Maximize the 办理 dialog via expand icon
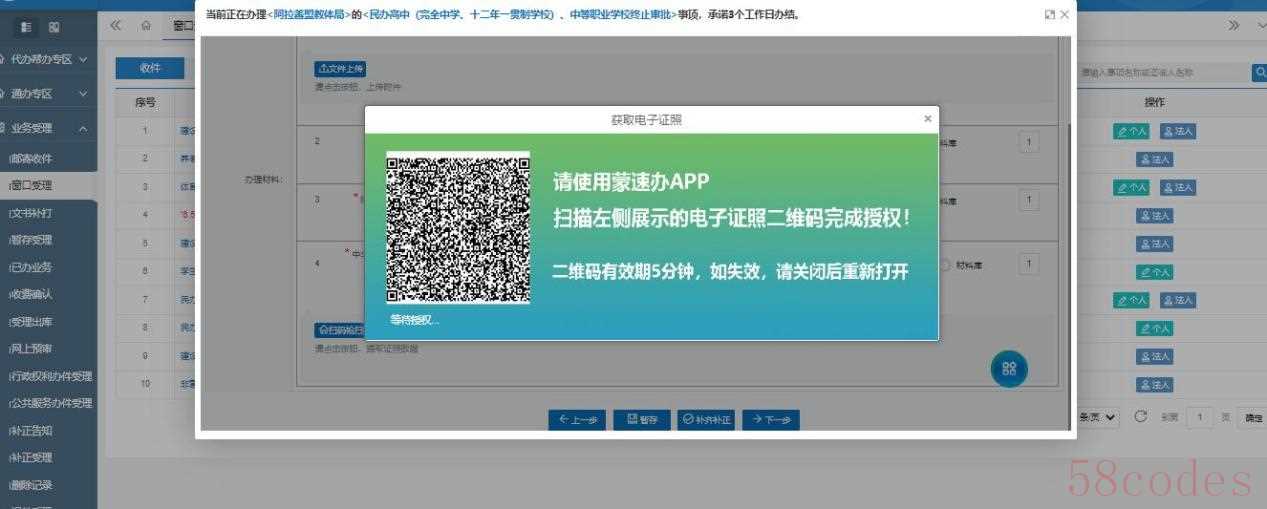 pos(1049,15)
